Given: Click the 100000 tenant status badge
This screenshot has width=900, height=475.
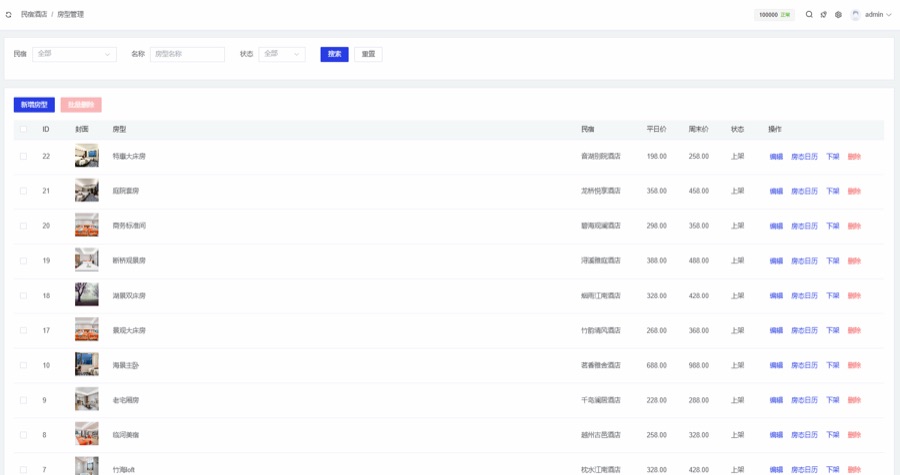Looking at the screenshot, I should tap(774, 15).
